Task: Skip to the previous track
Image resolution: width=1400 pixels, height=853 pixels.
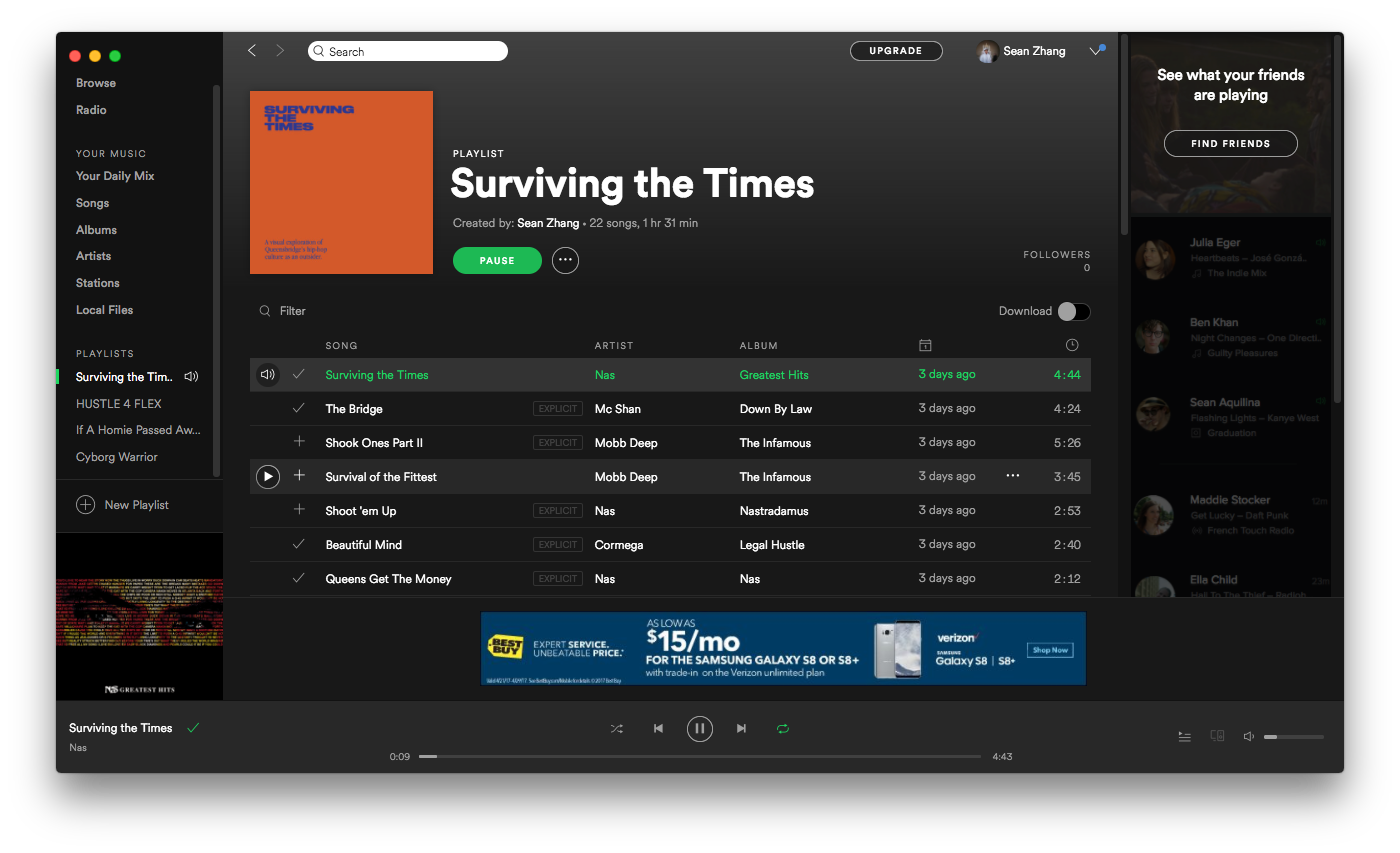Action: pos(658,729)
